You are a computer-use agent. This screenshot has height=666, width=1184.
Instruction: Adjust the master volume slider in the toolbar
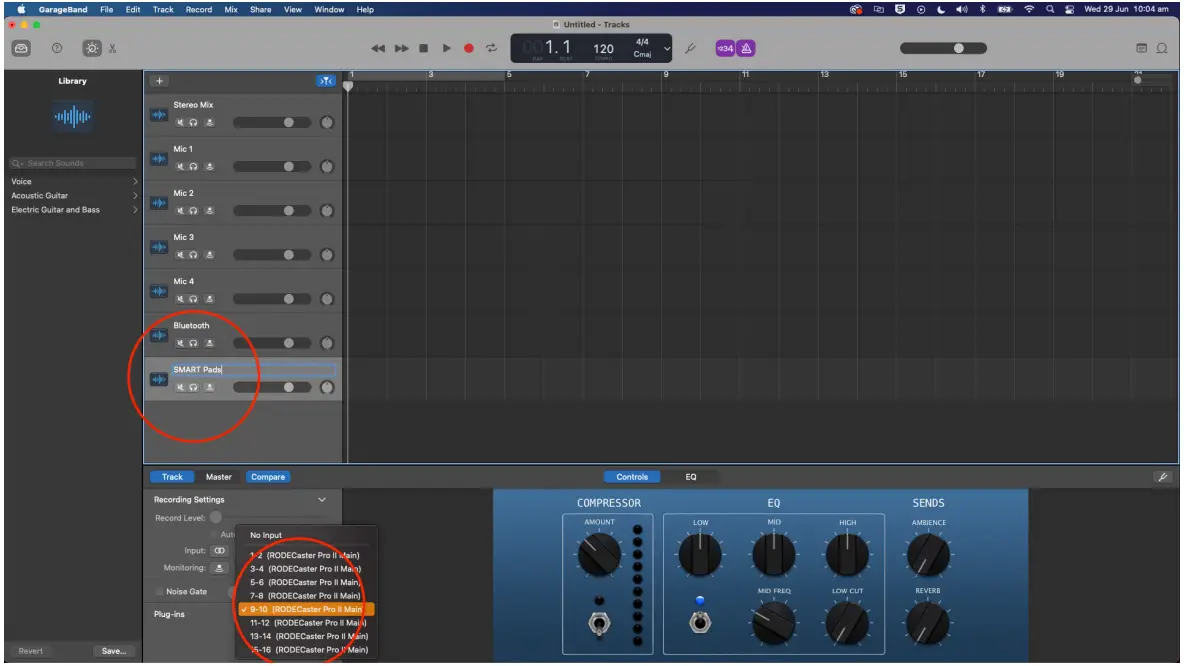(x=957, y=46)
